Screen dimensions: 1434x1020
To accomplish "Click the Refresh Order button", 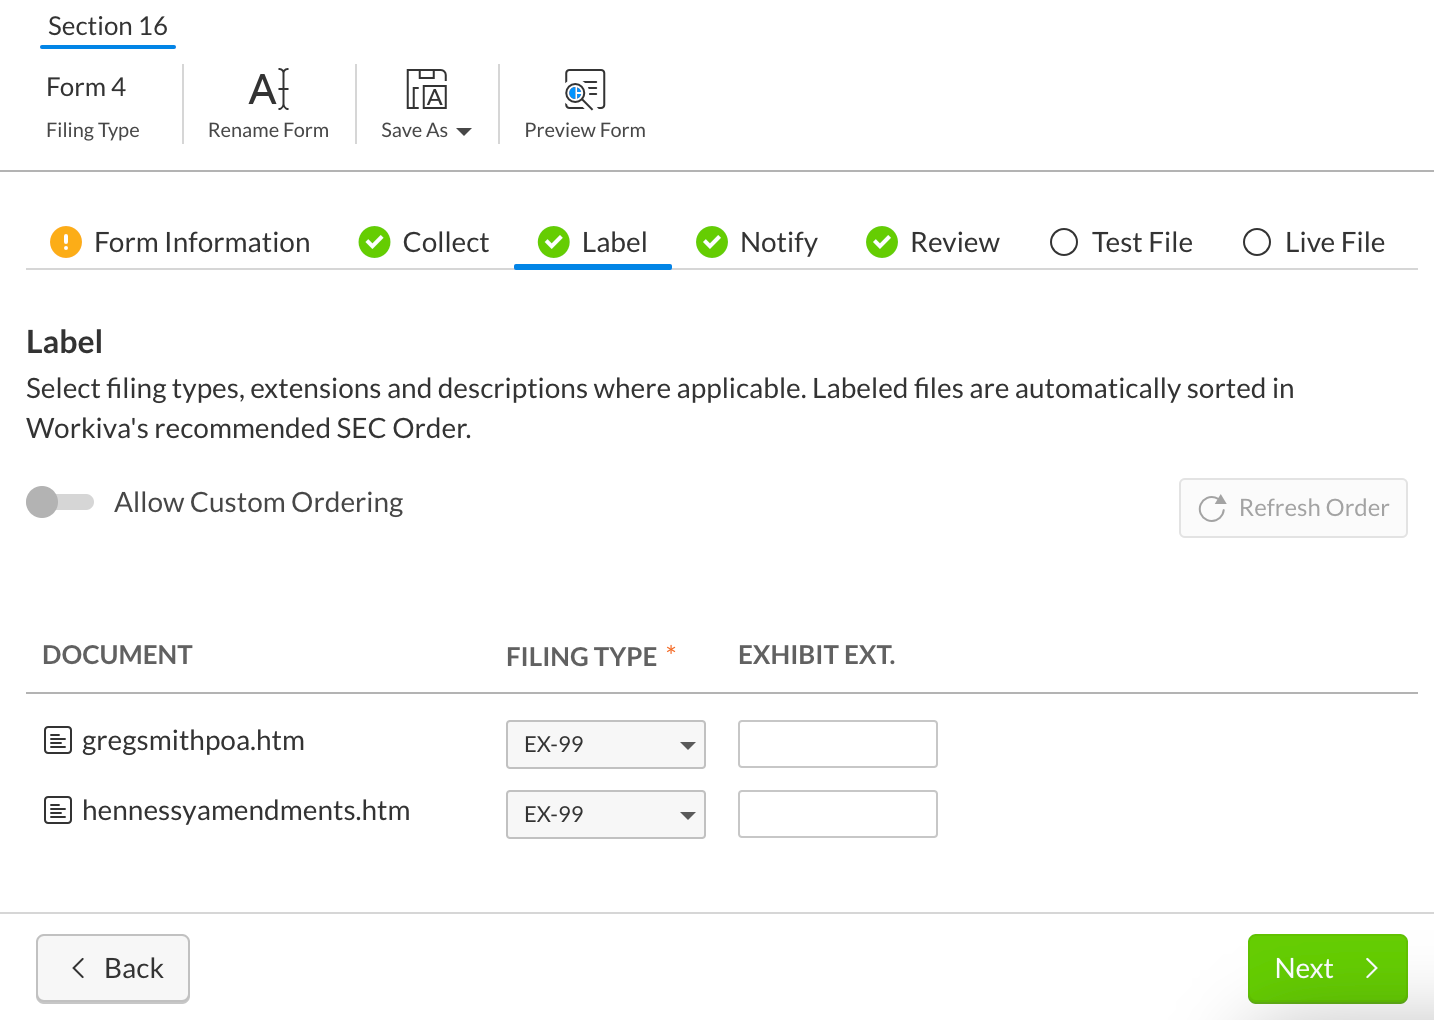I will [x=1293, y=508].
